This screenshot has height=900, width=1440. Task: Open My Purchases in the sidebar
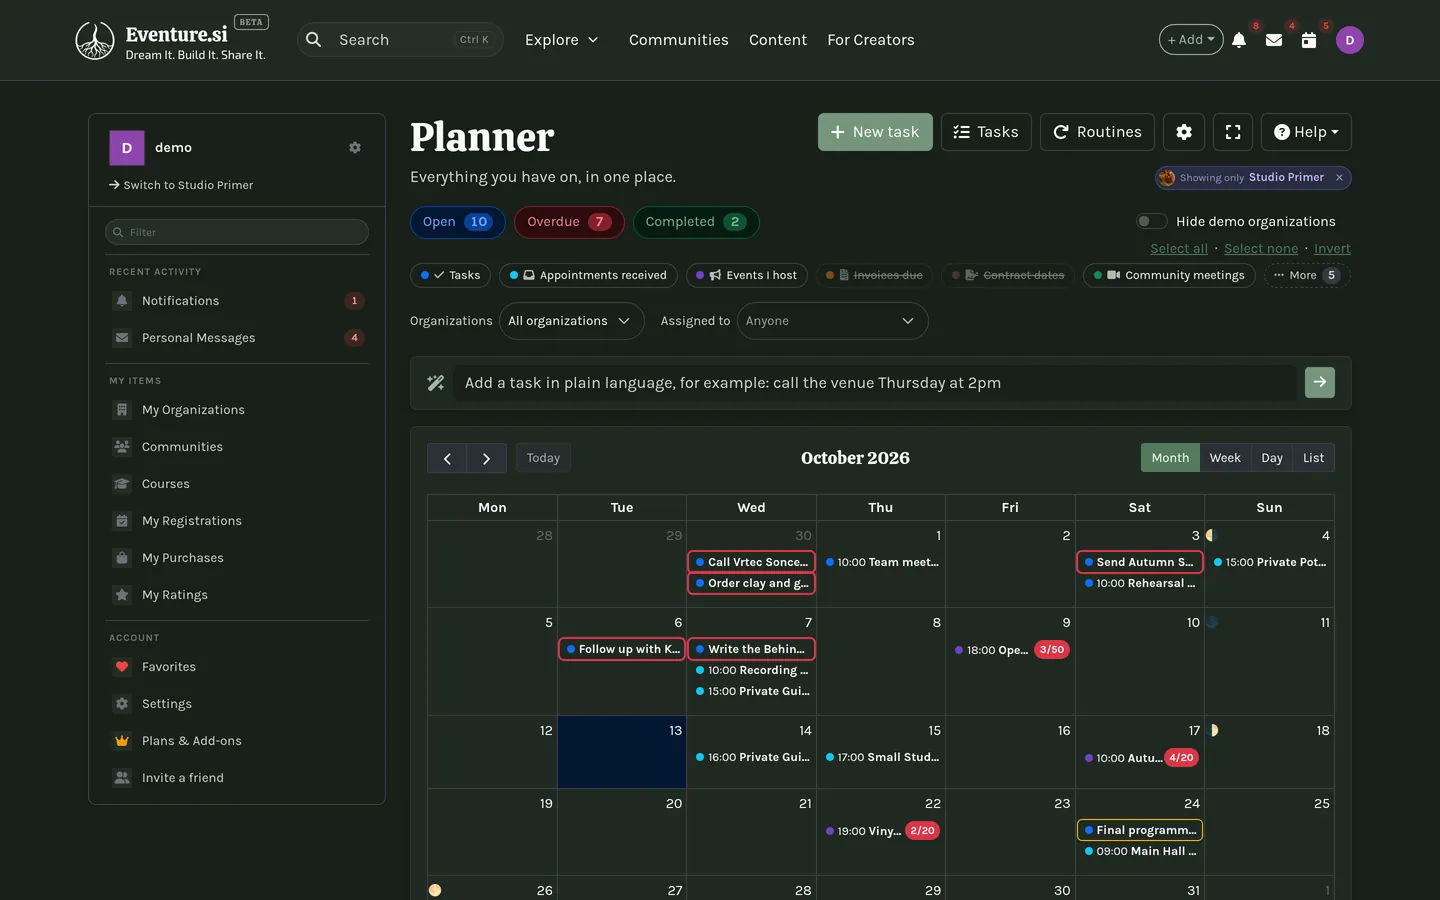pyautogui.click(x=237, y=558)
